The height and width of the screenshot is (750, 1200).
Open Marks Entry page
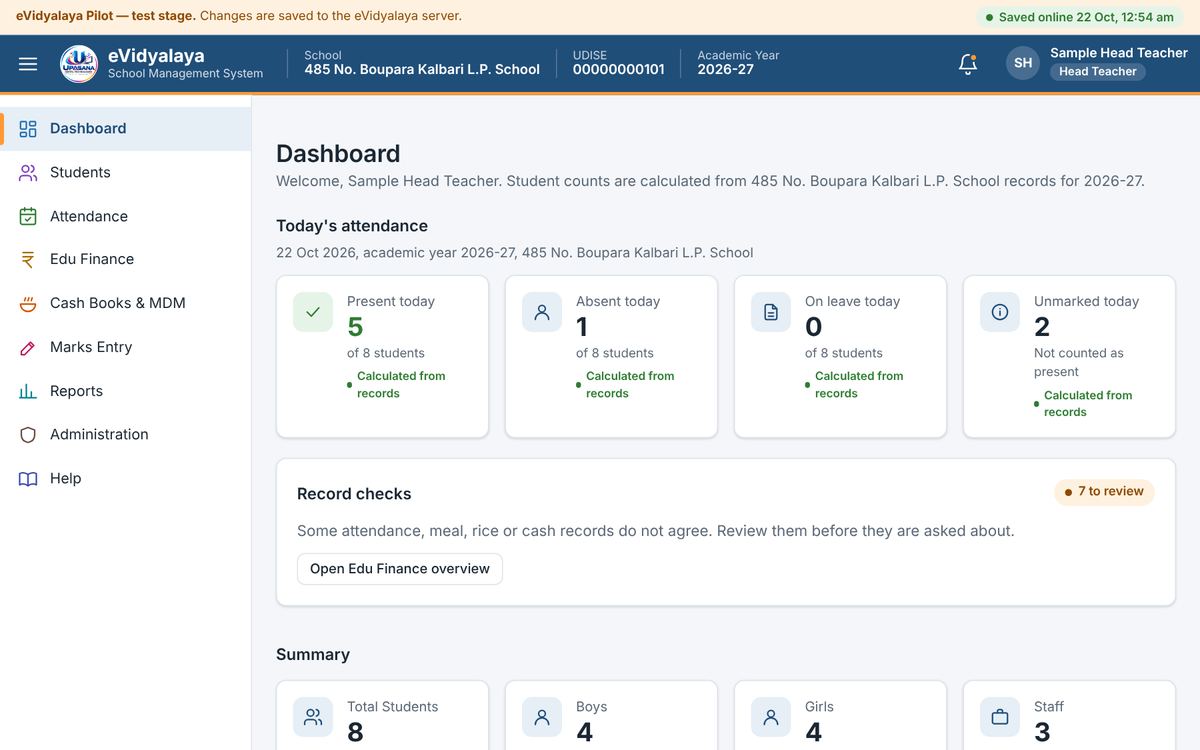click(126, 347)
